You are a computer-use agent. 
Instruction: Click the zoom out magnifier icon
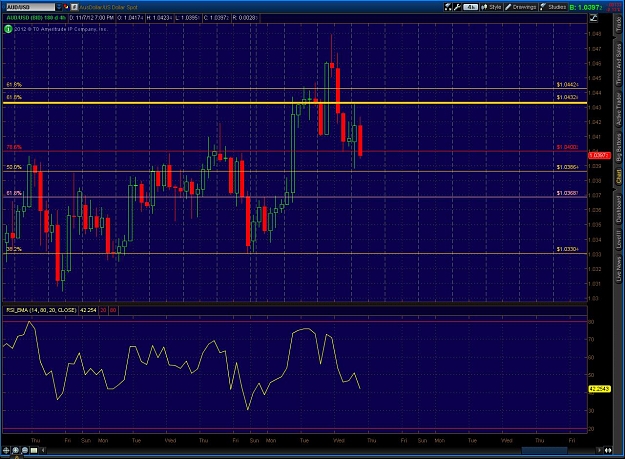25,450
